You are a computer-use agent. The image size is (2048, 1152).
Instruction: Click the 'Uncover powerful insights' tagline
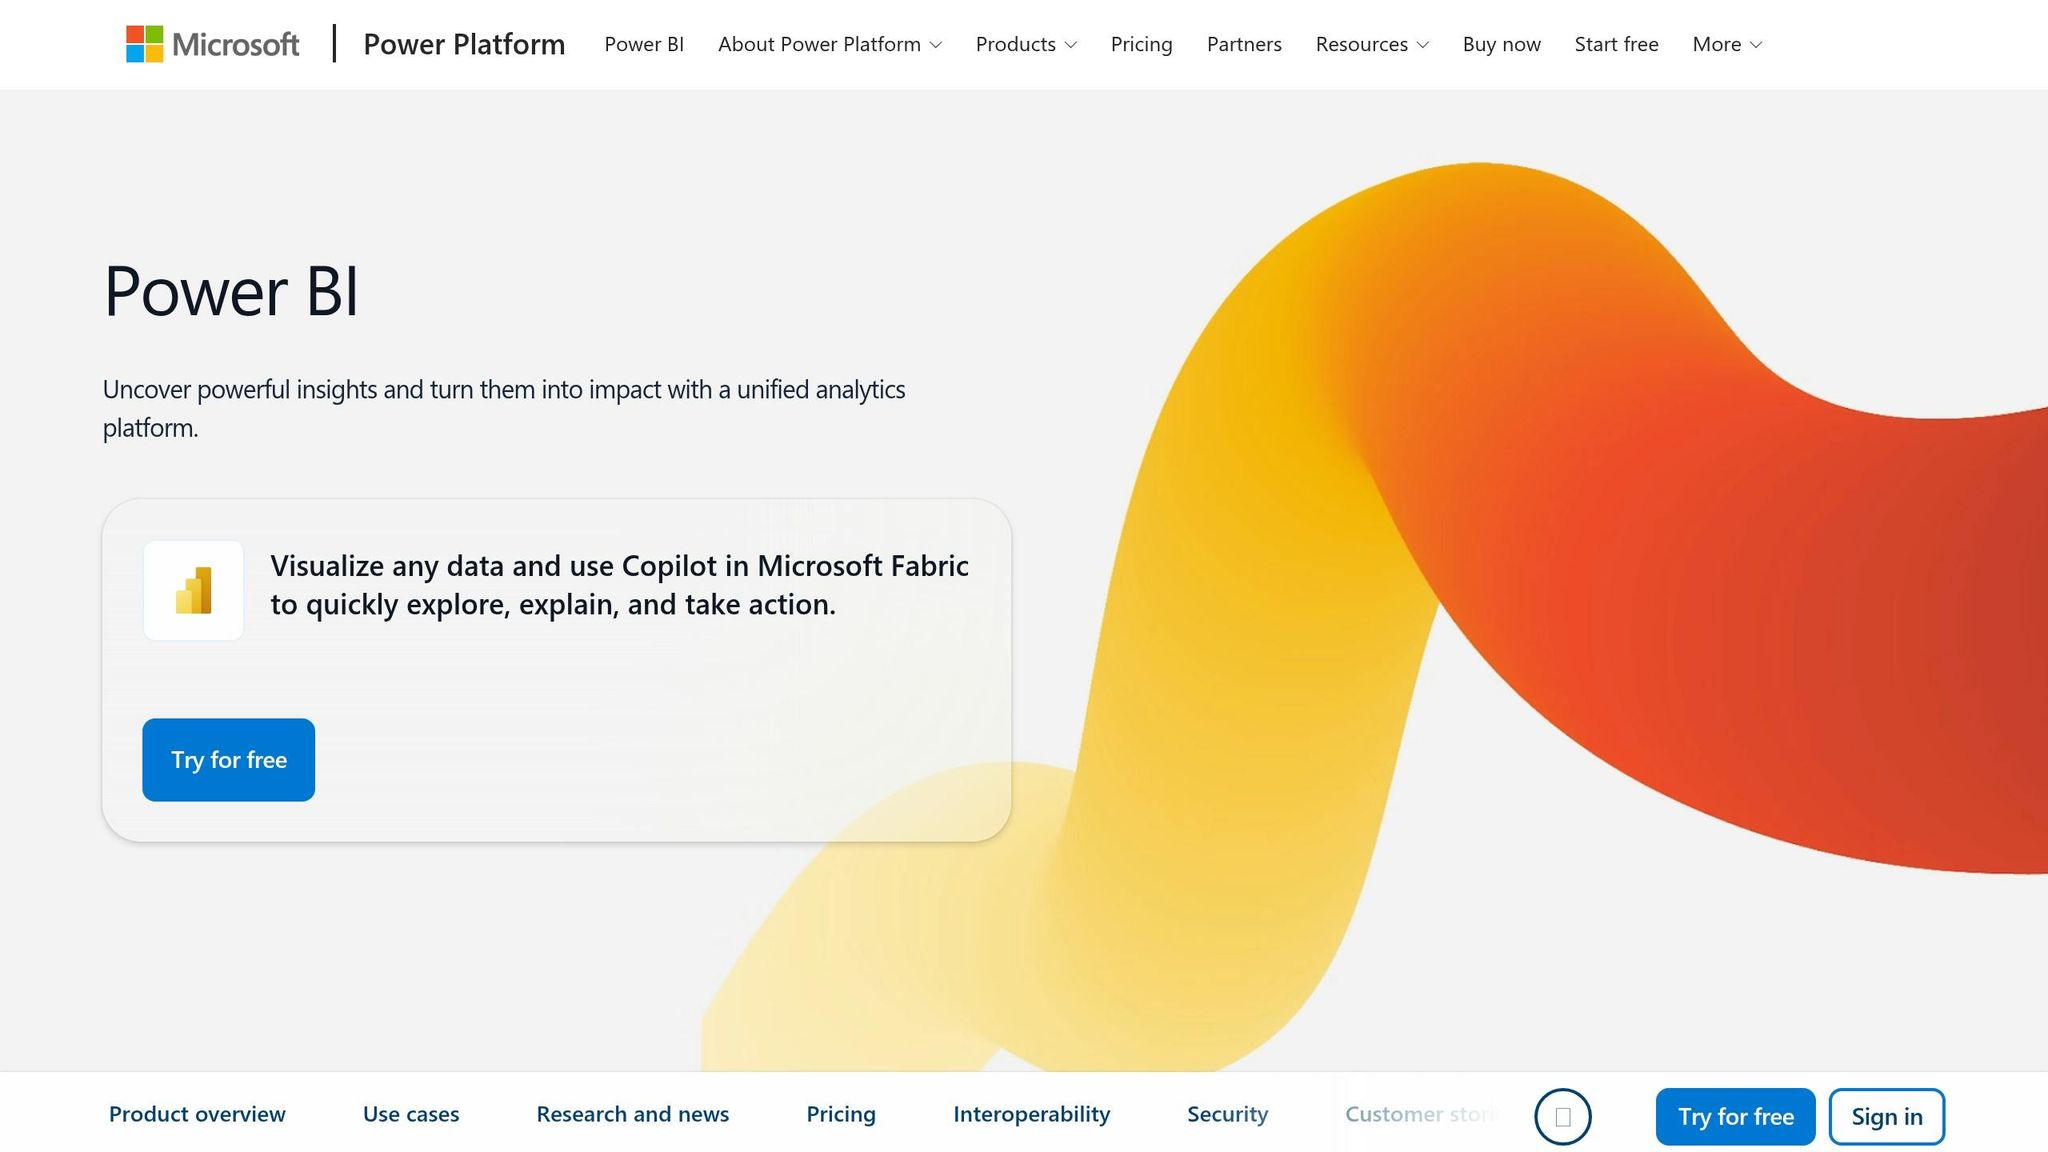504,408
